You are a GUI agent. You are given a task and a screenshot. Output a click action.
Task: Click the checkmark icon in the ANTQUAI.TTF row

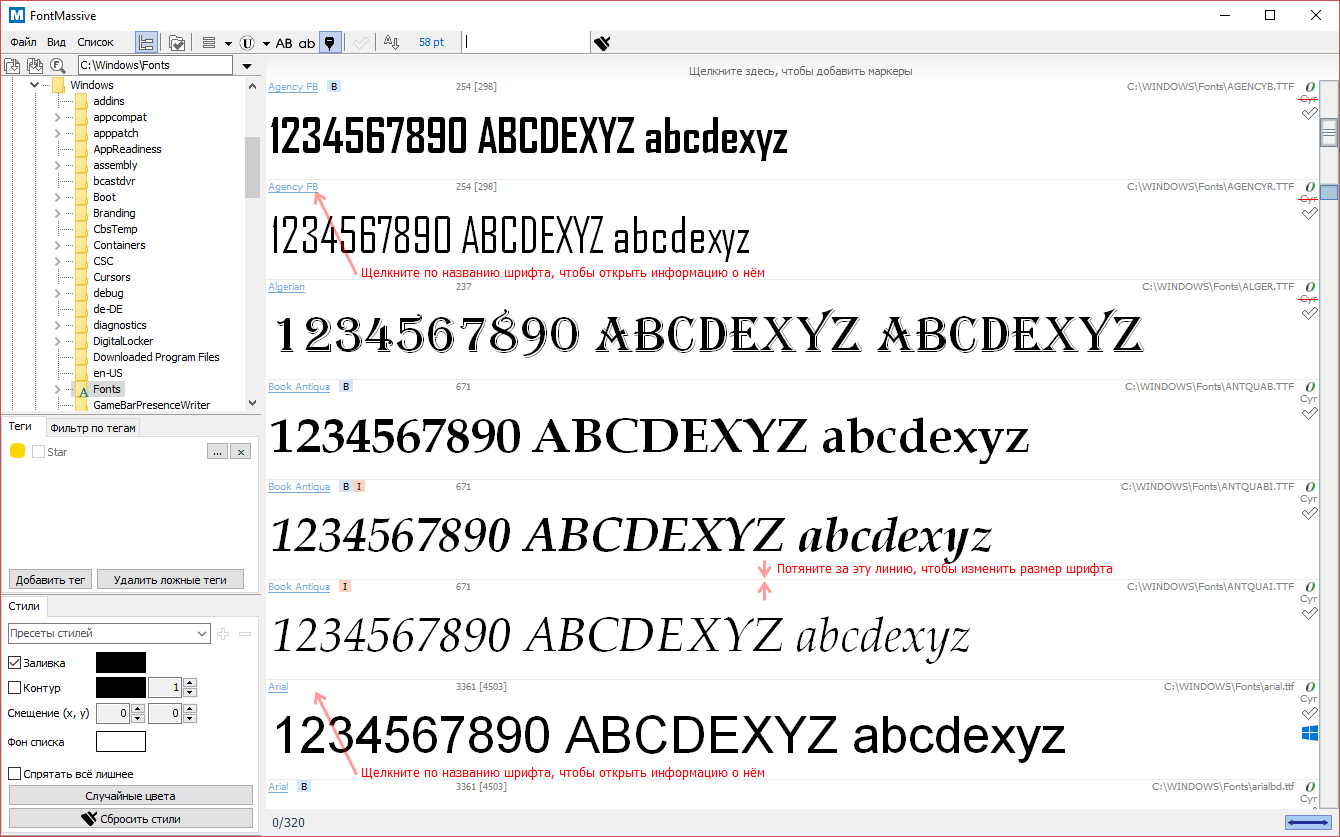[x=1309, y=613]
